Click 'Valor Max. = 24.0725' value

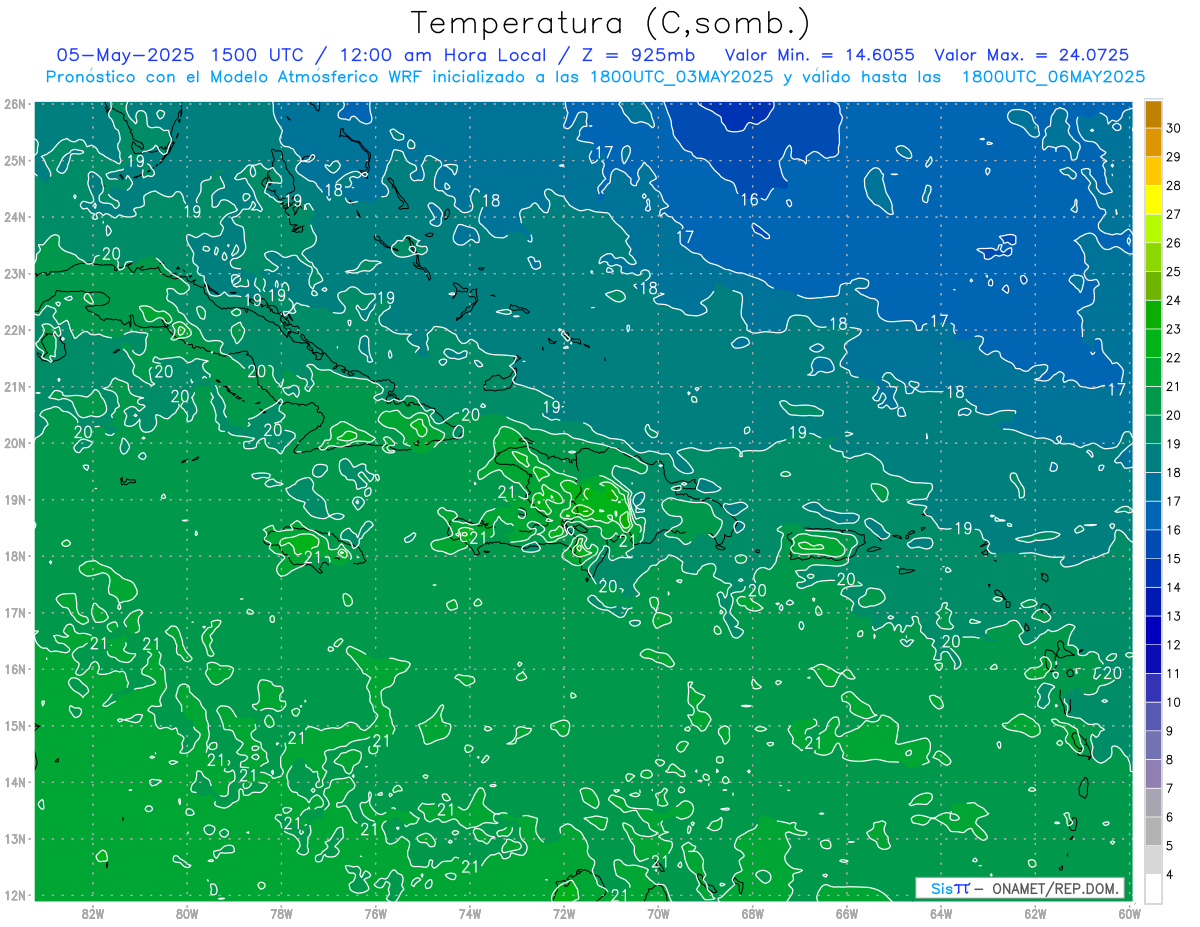pyautogui.click(x=1030, y=55)
